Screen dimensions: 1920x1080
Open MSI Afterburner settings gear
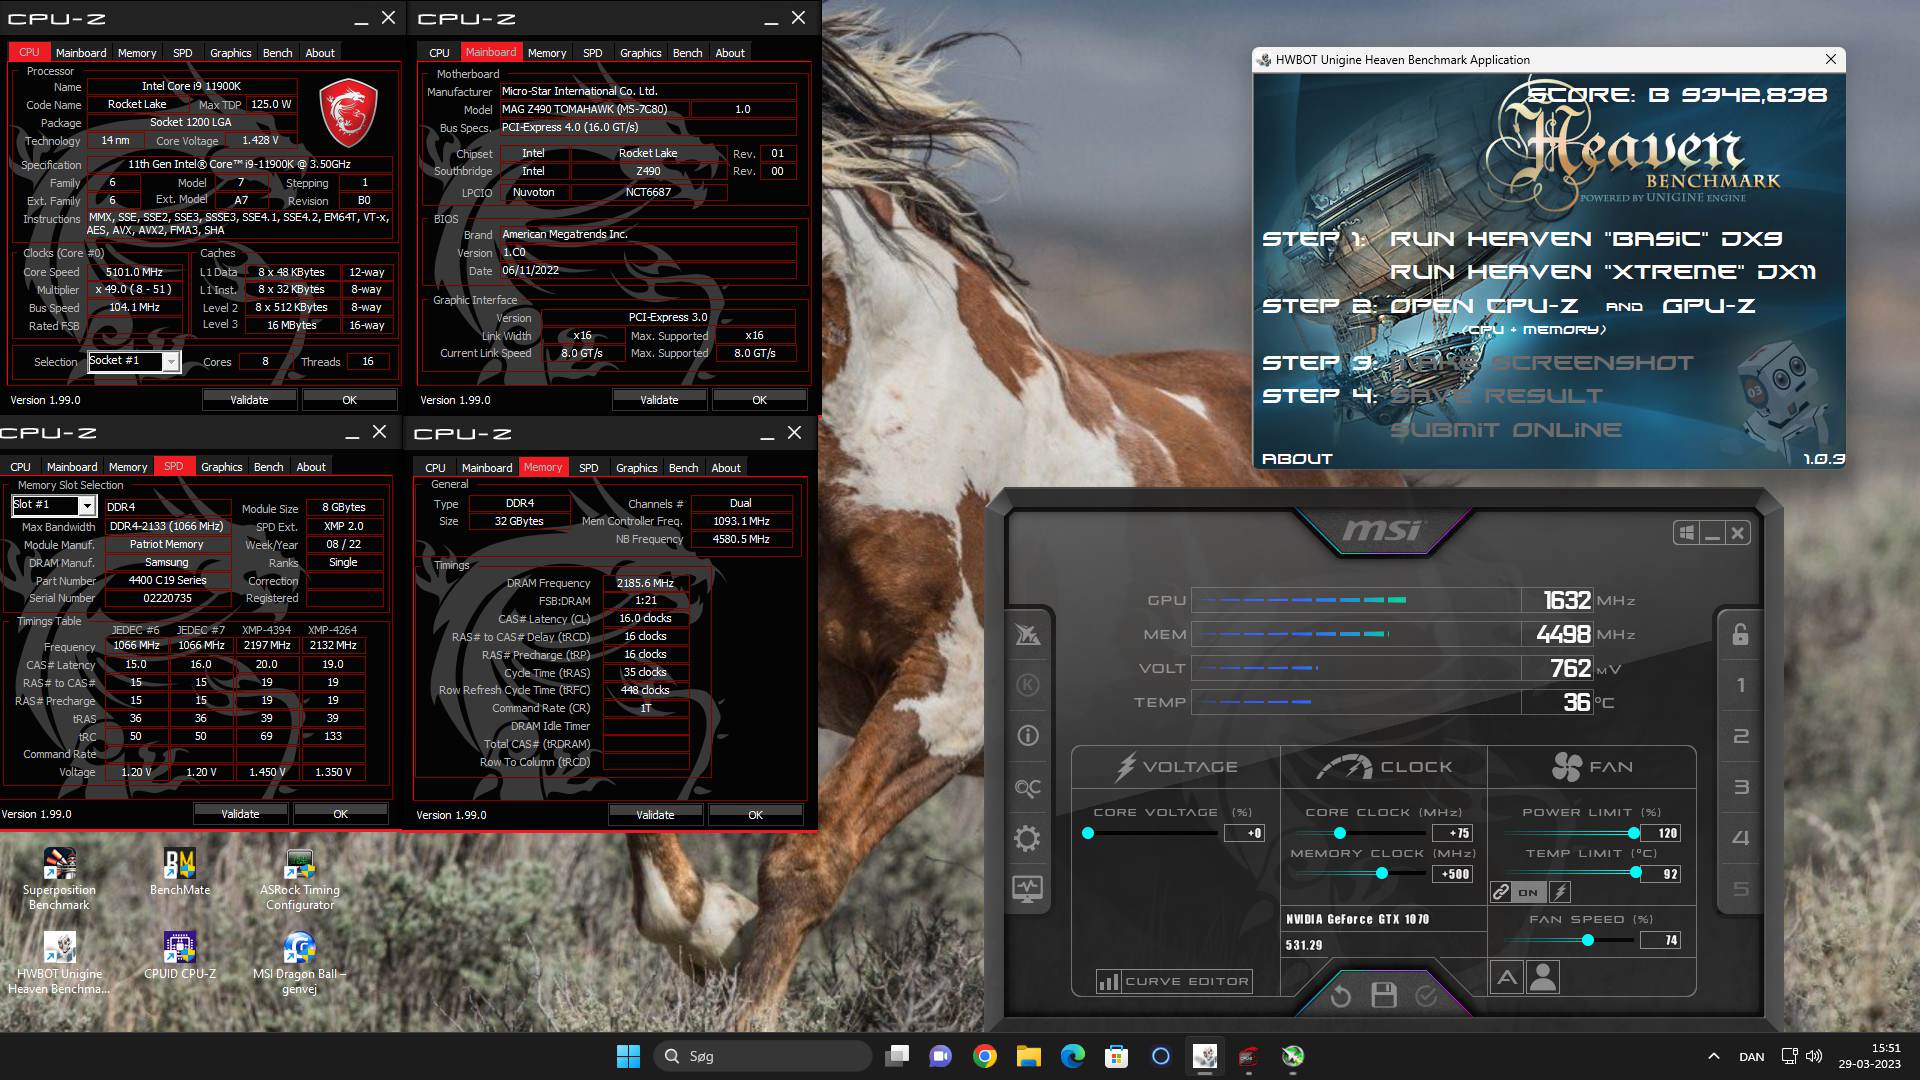point(1027,838)
